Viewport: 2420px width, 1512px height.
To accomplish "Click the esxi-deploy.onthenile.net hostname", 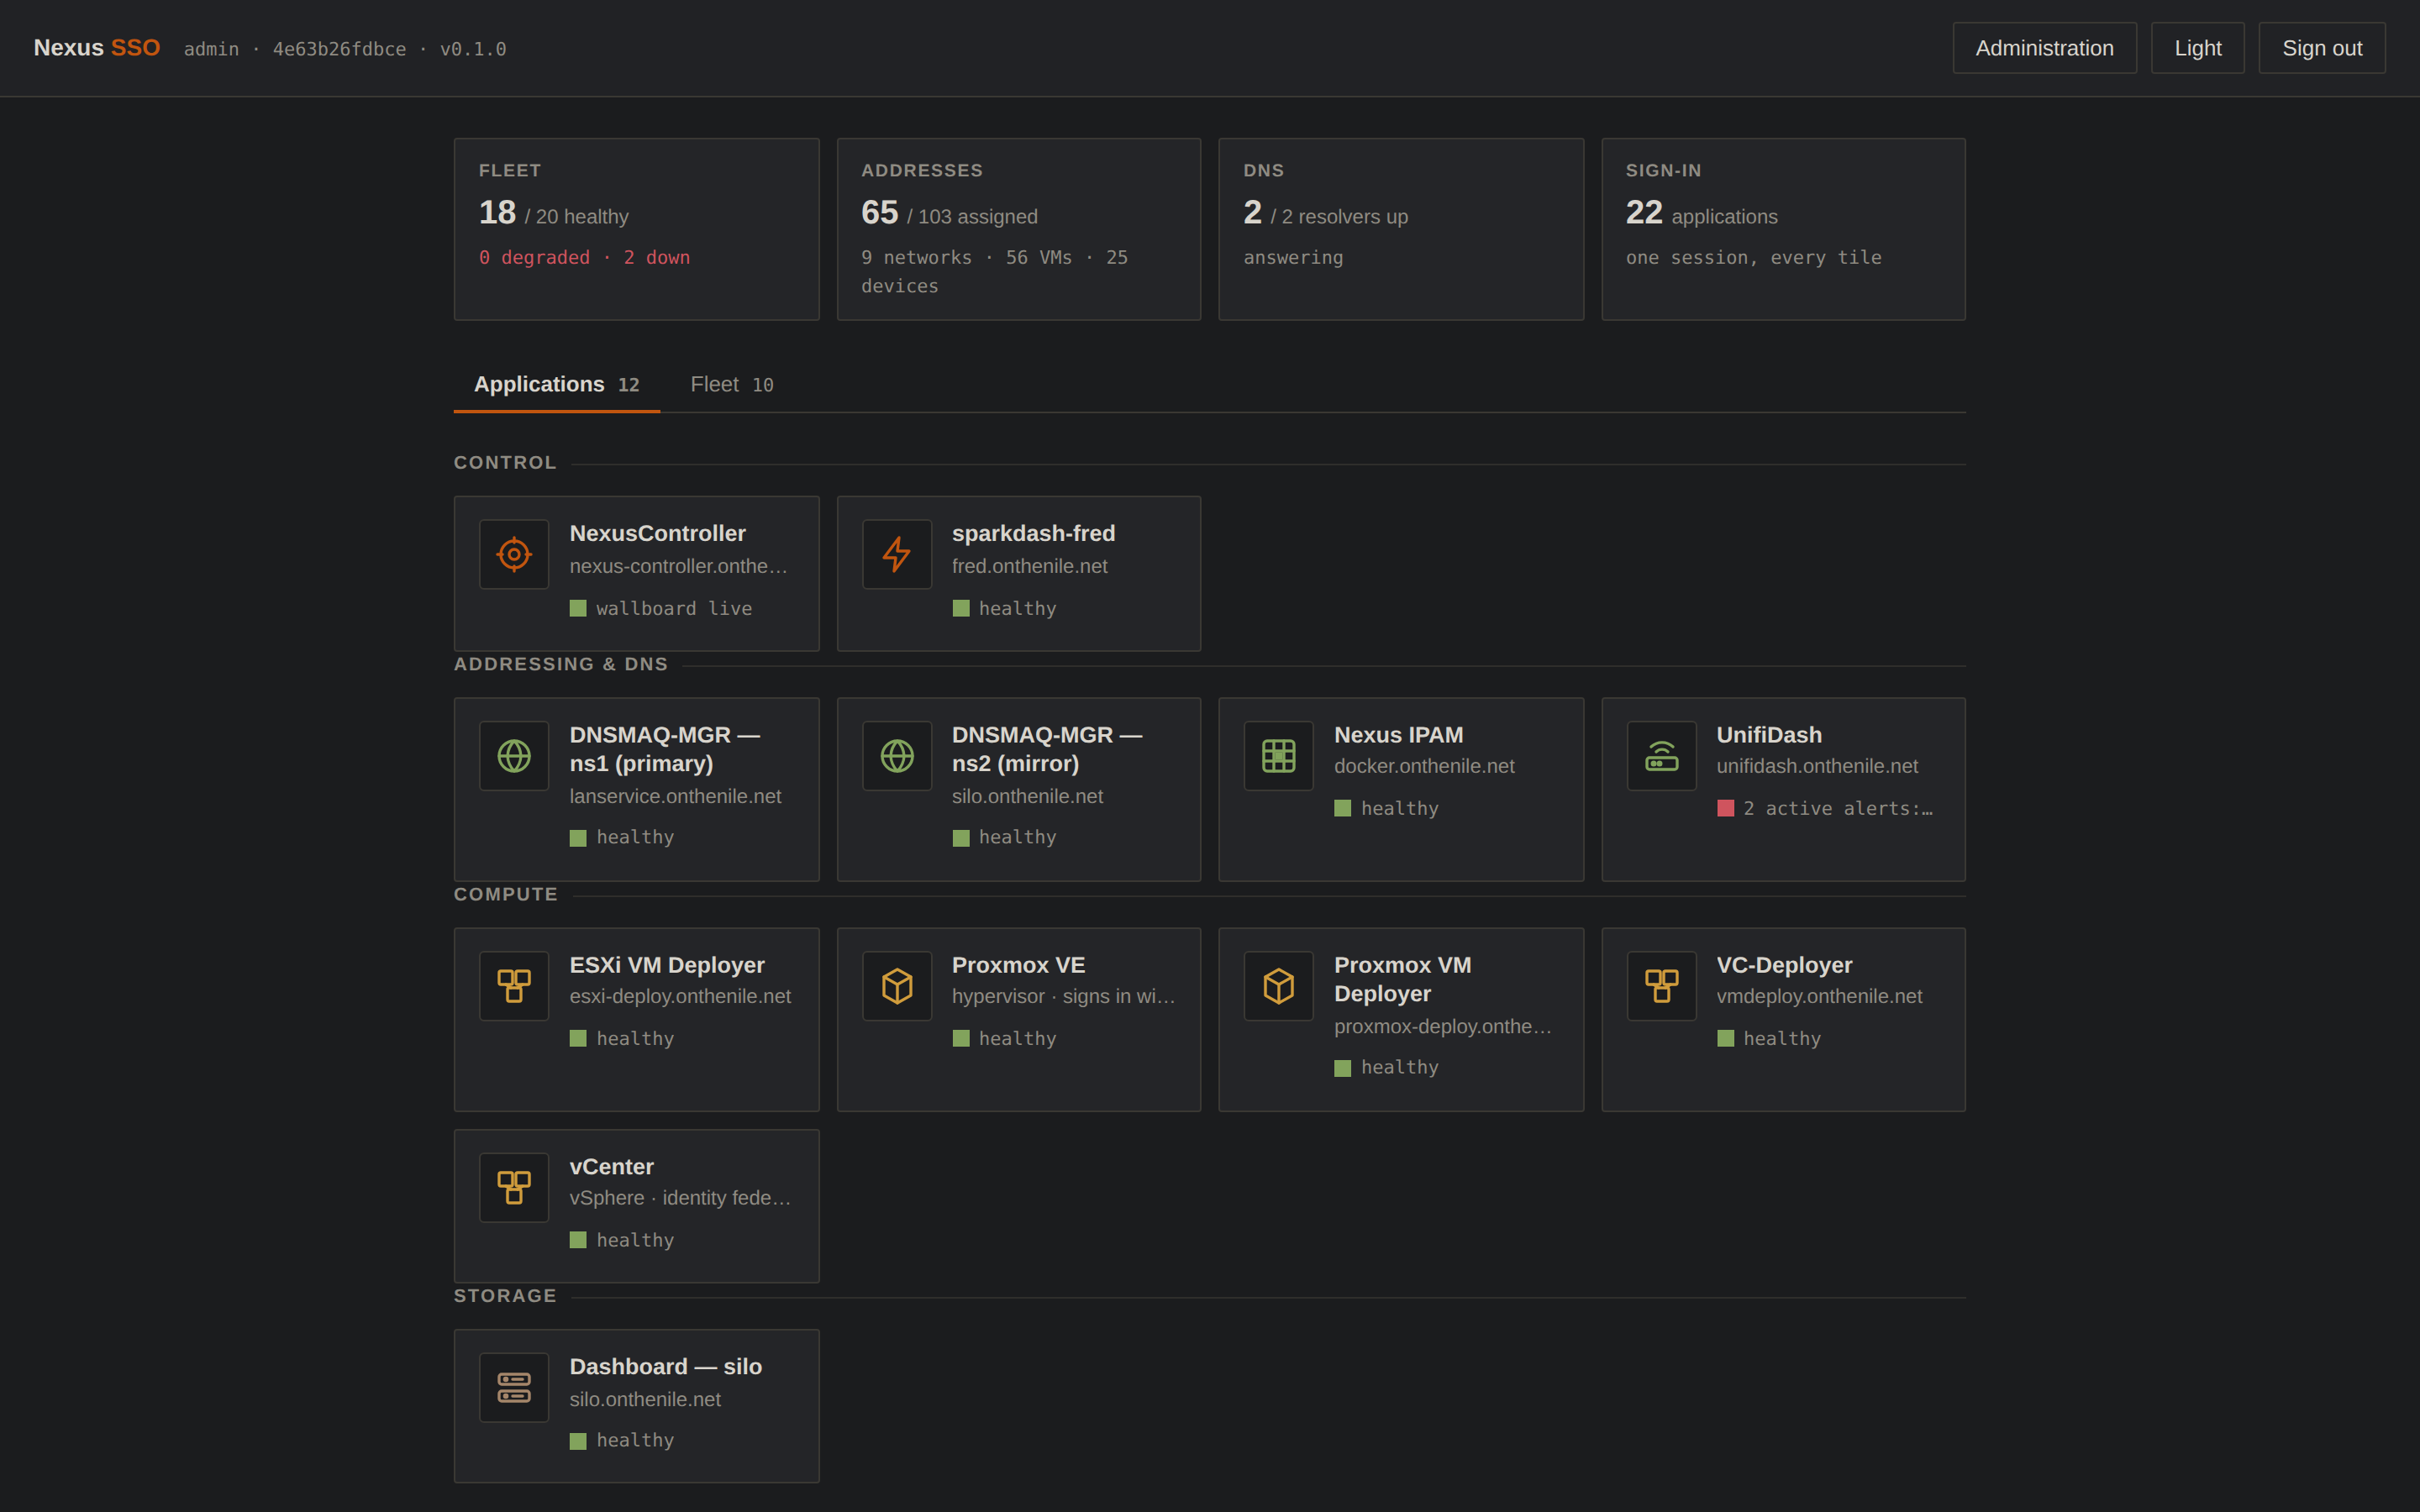I will (x=680, y=996).
